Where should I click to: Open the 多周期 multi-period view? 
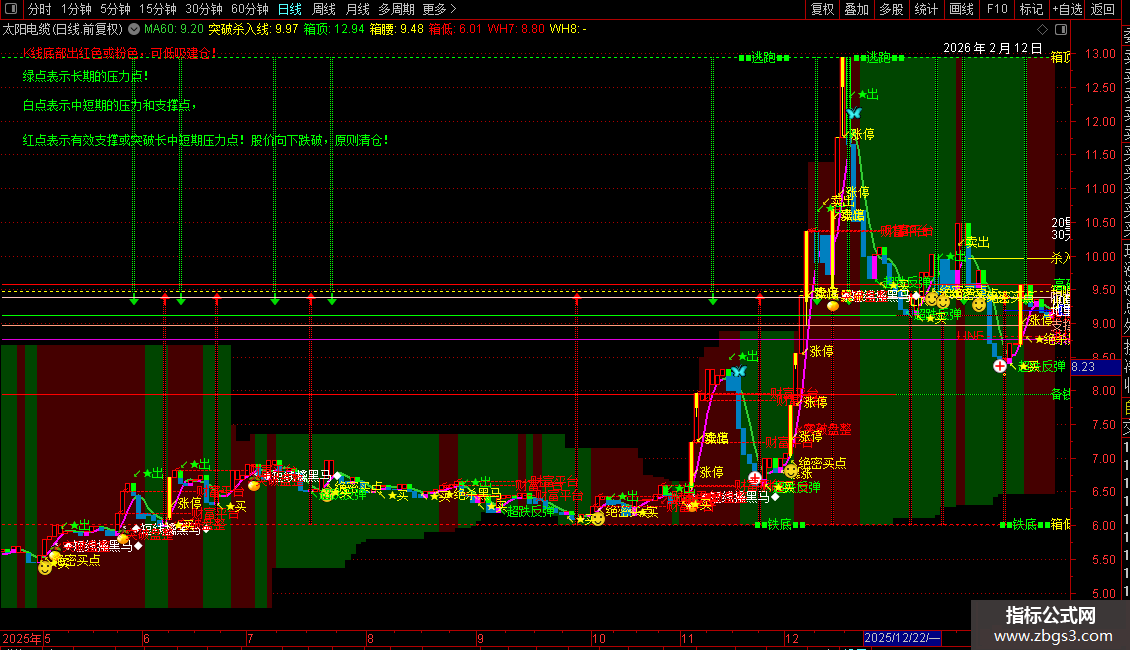tap(396, 9)
